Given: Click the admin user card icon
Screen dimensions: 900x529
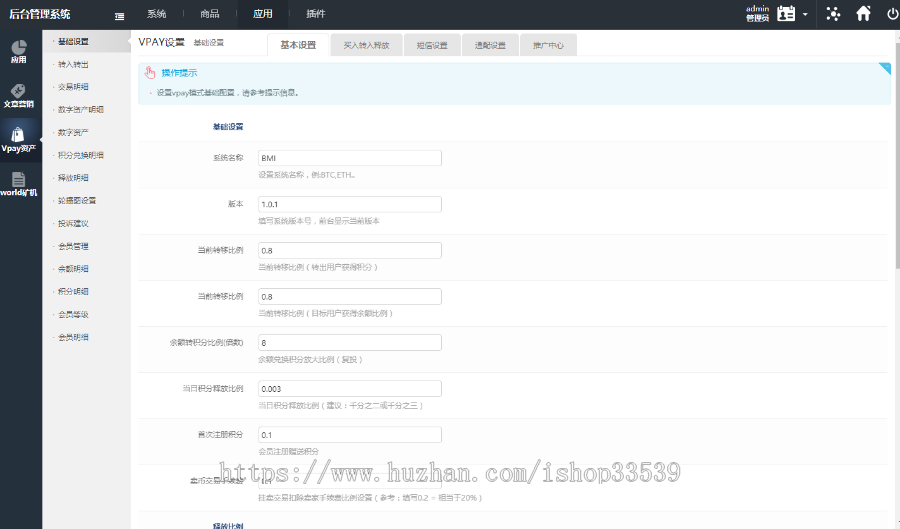Looking at the screenshot, I should coord(786,14).
